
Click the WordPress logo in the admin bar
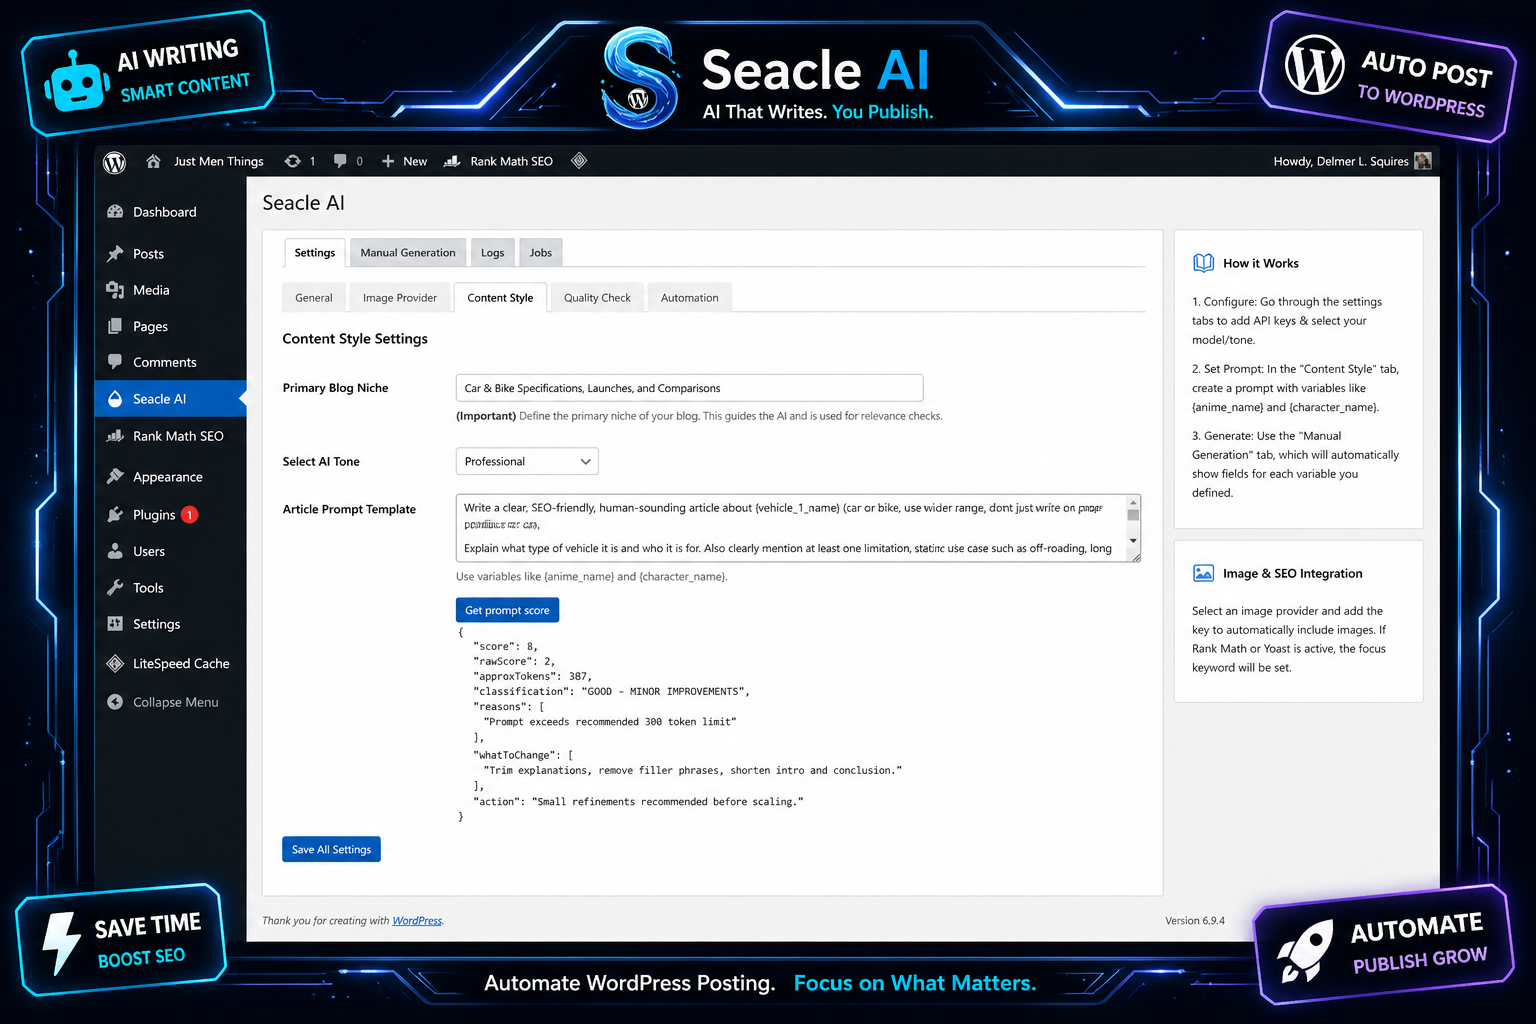click(x=114, y=161)
